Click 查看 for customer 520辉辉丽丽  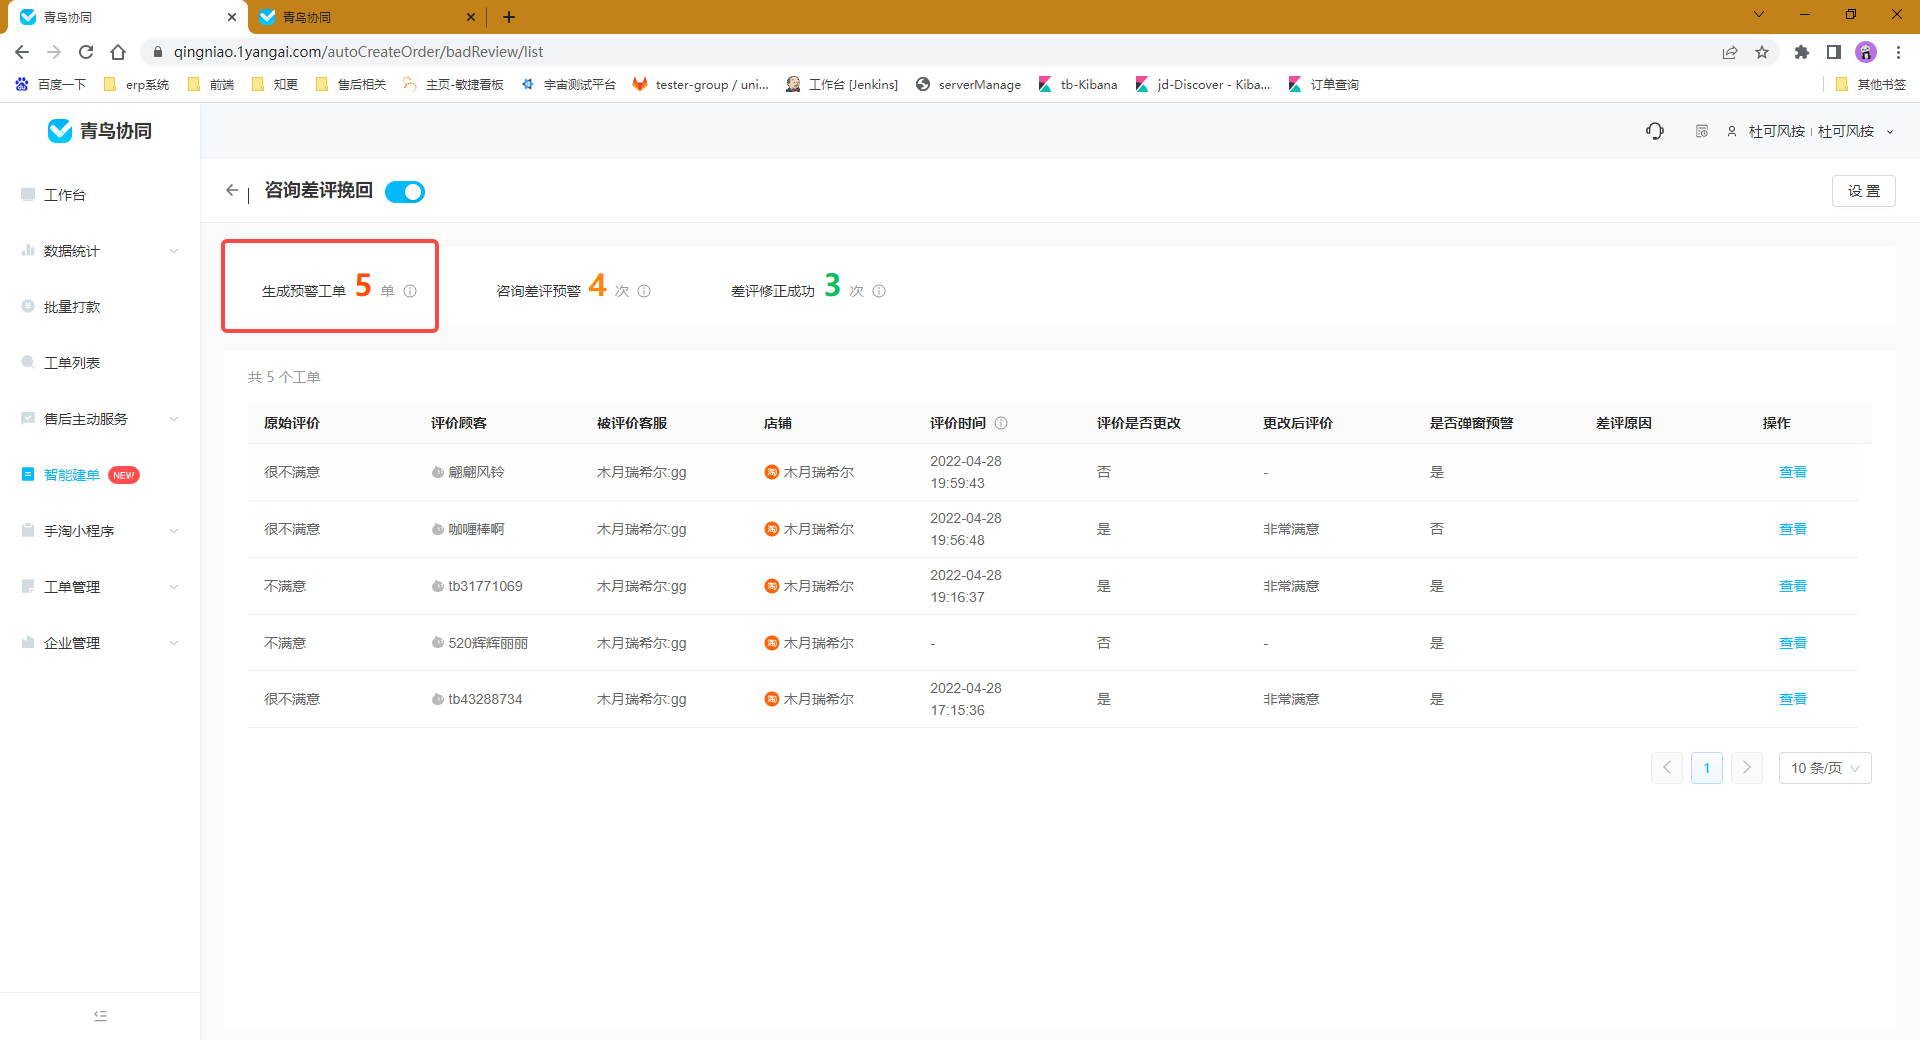click(1792, 643)
